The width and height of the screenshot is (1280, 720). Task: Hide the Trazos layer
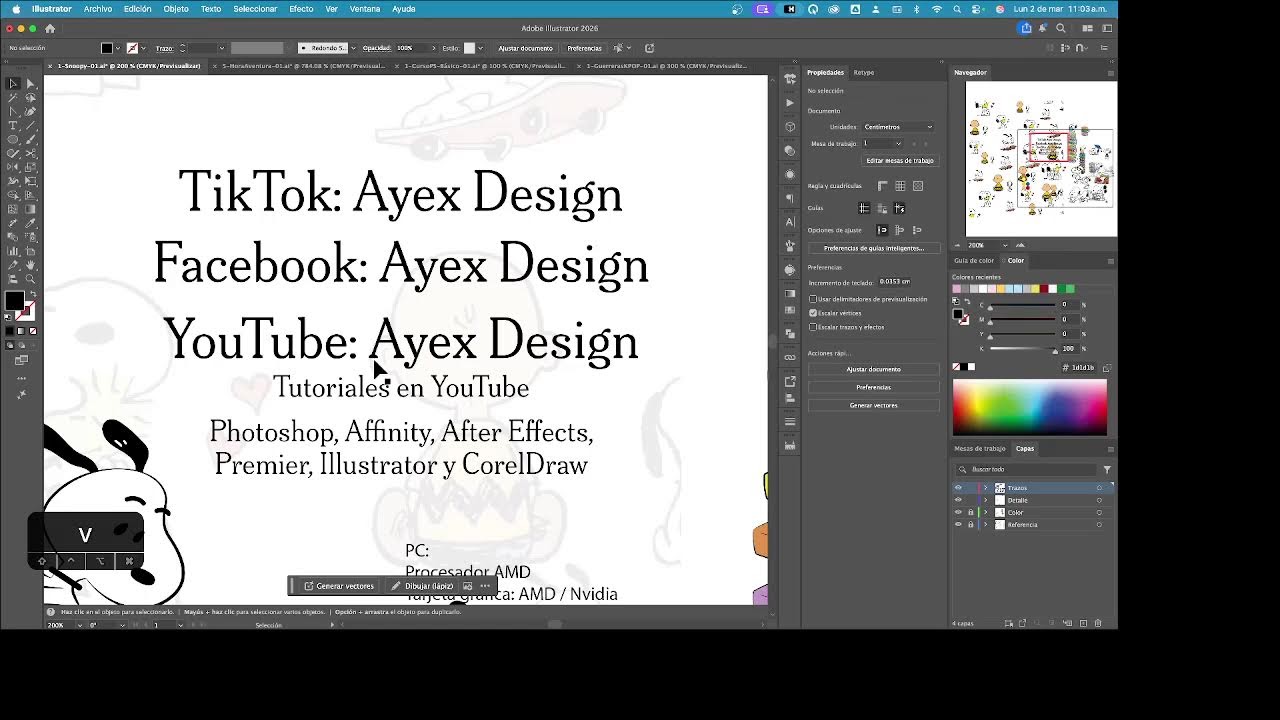tap(958, 488)
